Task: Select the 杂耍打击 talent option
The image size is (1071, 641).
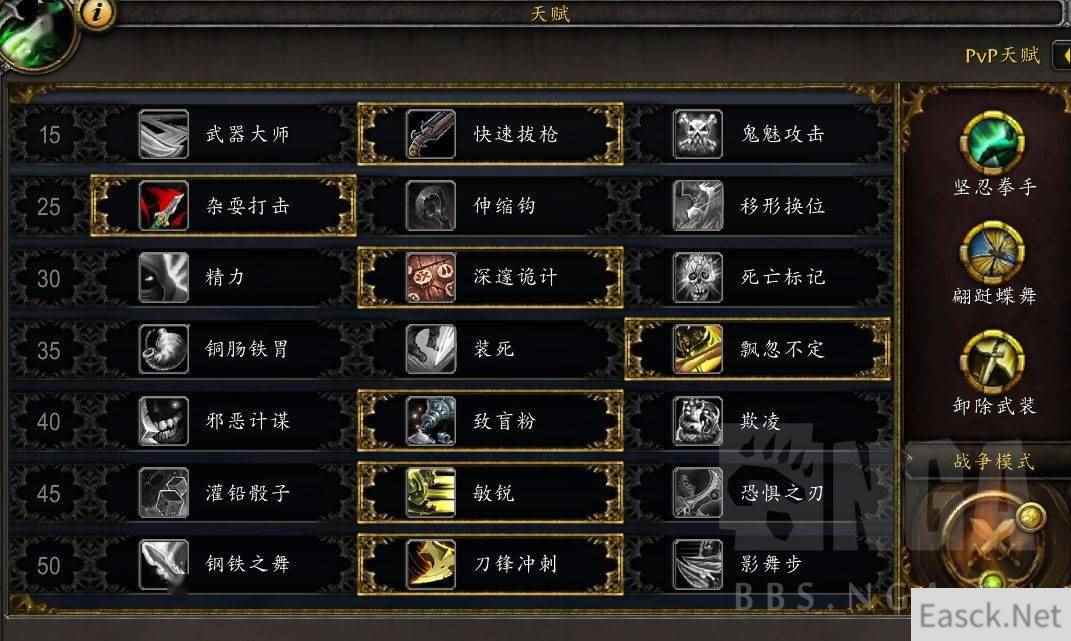Action: point(223,206)
